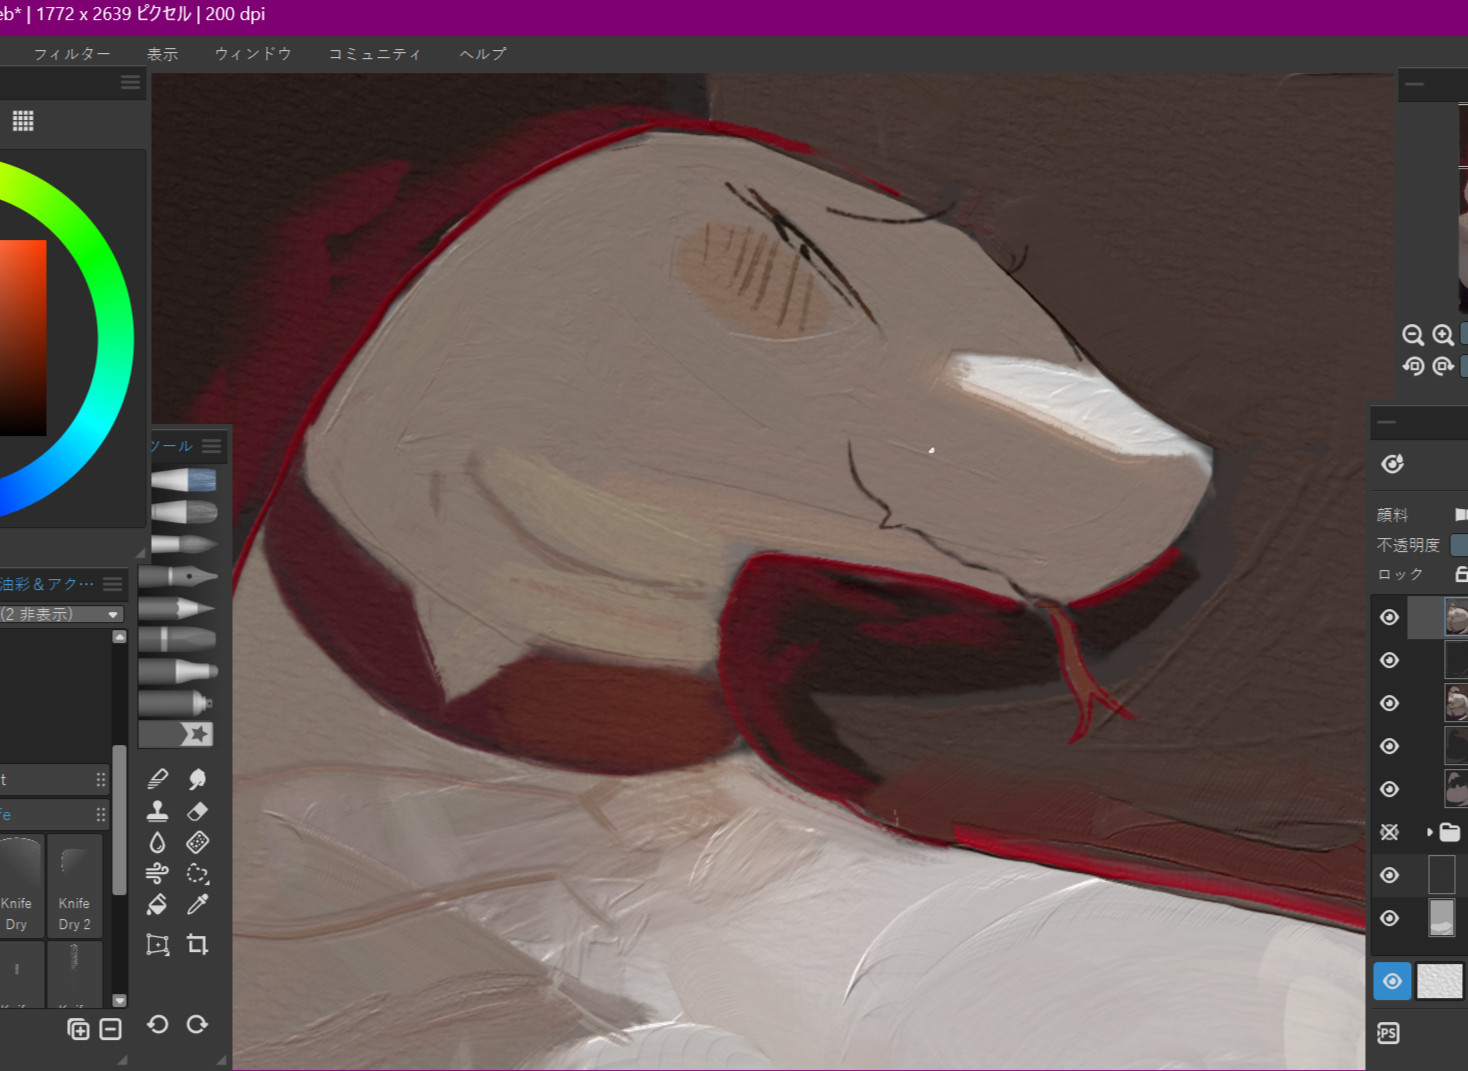Viewport: 1468px width, 1071px height.
Task: Select the Smudge tool
Action: point(197,779)
